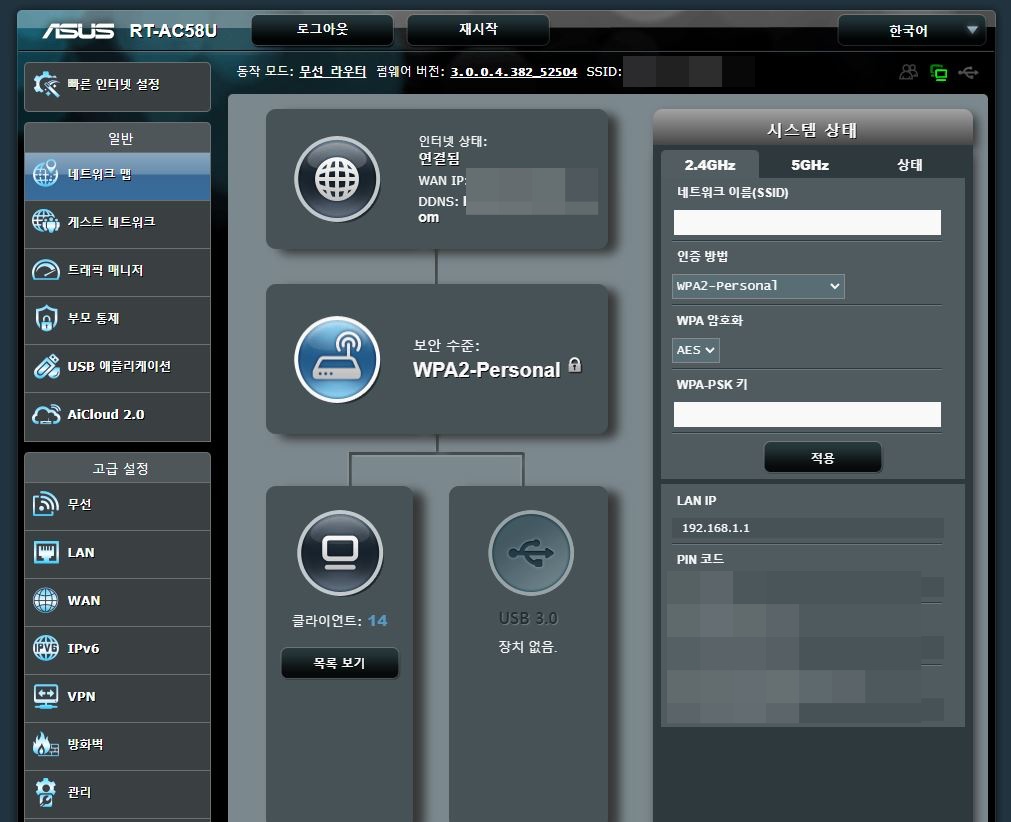Click the firmware version 3.0.0.4.382_52504 link

coord(513,72)
